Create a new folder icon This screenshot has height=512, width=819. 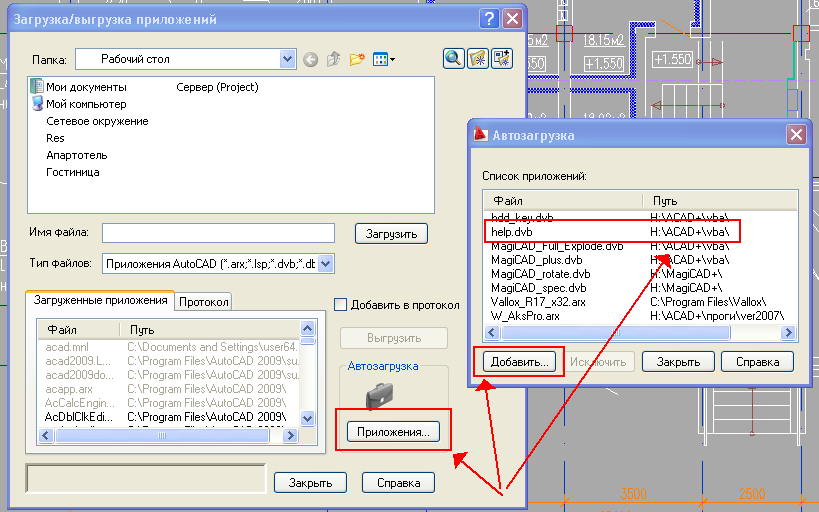(357, 60)
